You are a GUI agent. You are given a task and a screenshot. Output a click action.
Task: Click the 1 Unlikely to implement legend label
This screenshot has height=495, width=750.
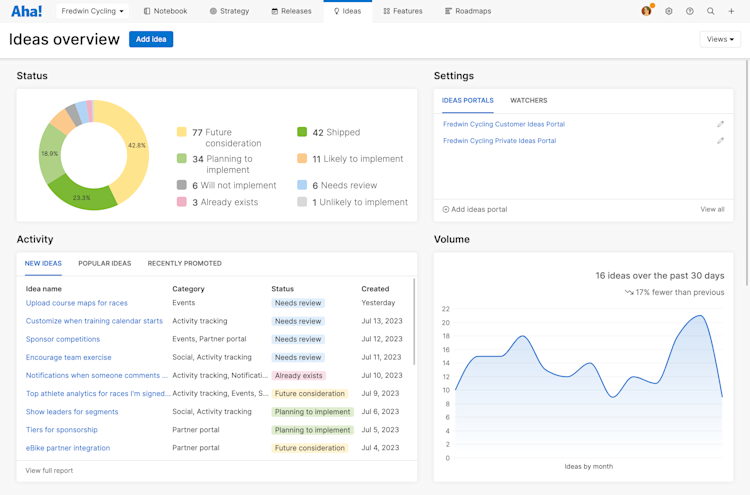tap(360, 202)
